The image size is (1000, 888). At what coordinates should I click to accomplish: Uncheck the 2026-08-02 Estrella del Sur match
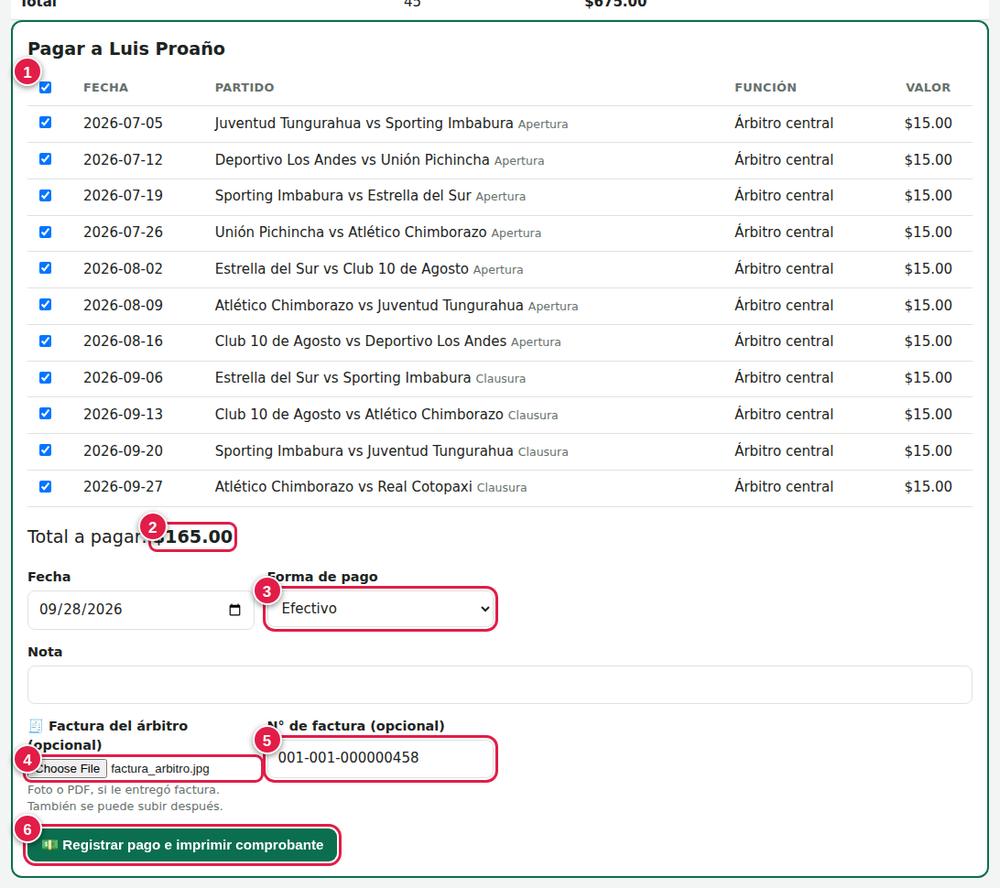click(x=45, y=268)
